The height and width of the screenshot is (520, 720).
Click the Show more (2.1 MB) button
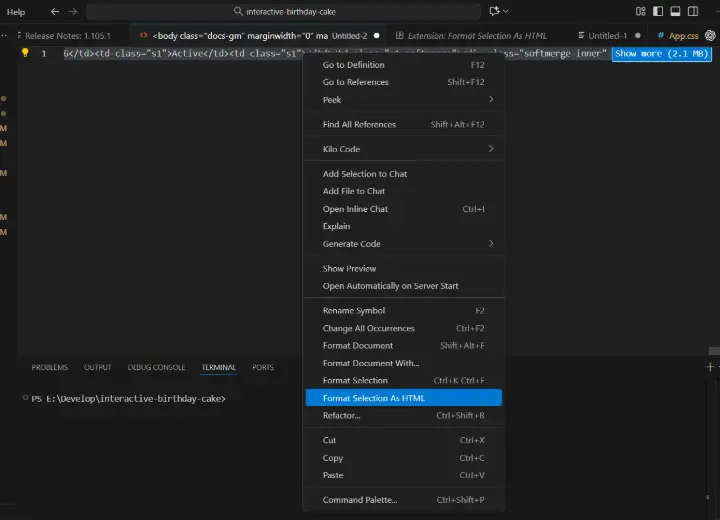[x=661, y=53]
